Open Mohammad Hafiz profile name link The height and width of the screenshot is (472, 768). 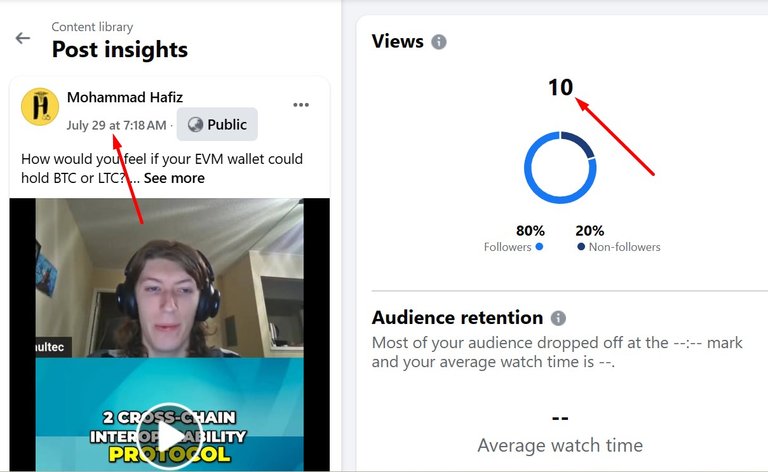click(x=125, y=97)
